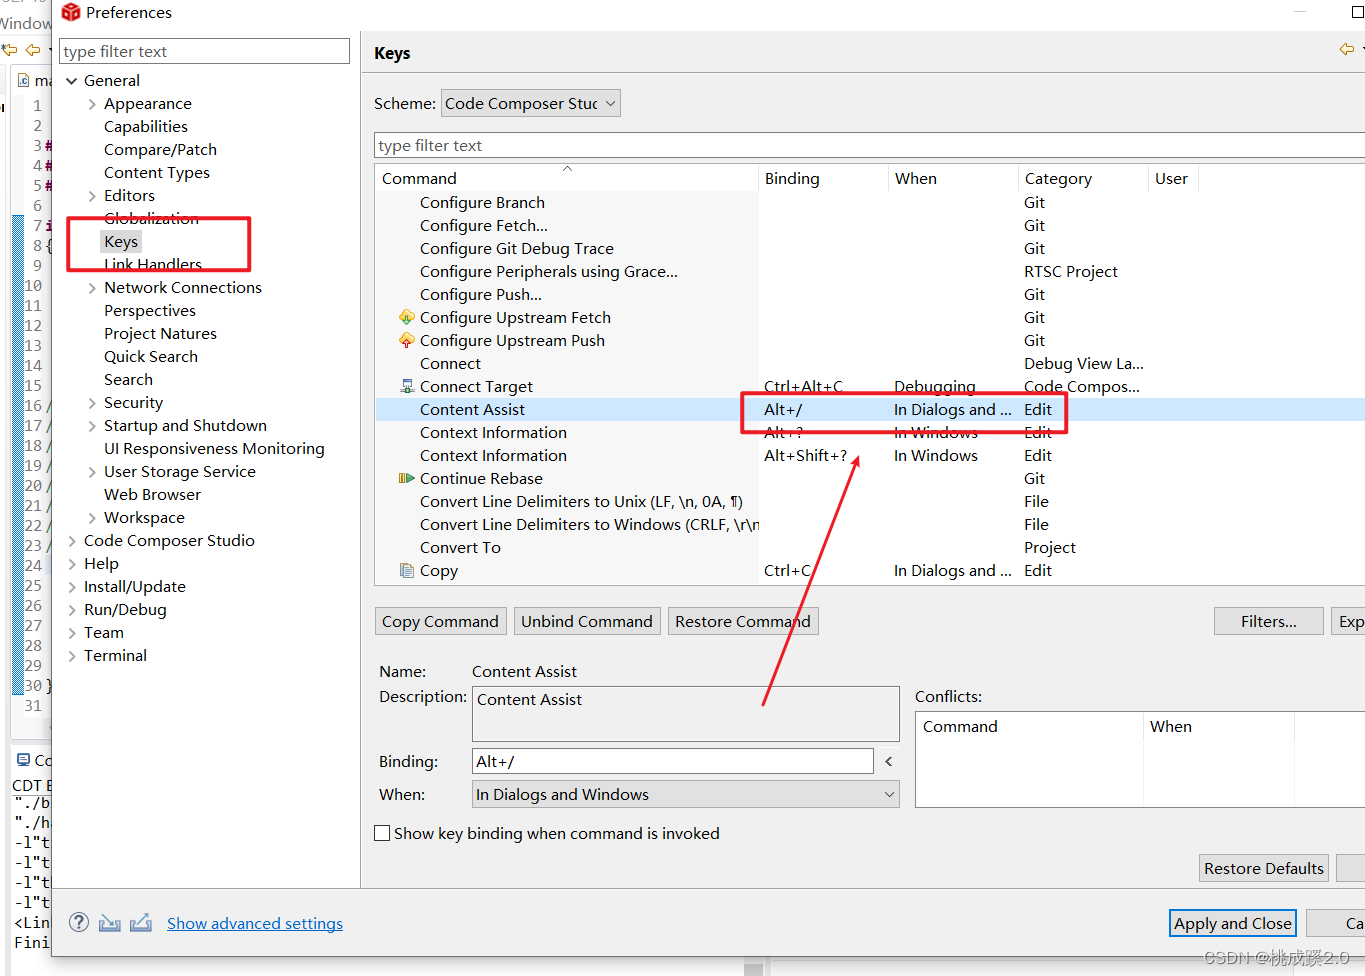
Task: Select Project Natures preference page
Action: tap(160, 333)
